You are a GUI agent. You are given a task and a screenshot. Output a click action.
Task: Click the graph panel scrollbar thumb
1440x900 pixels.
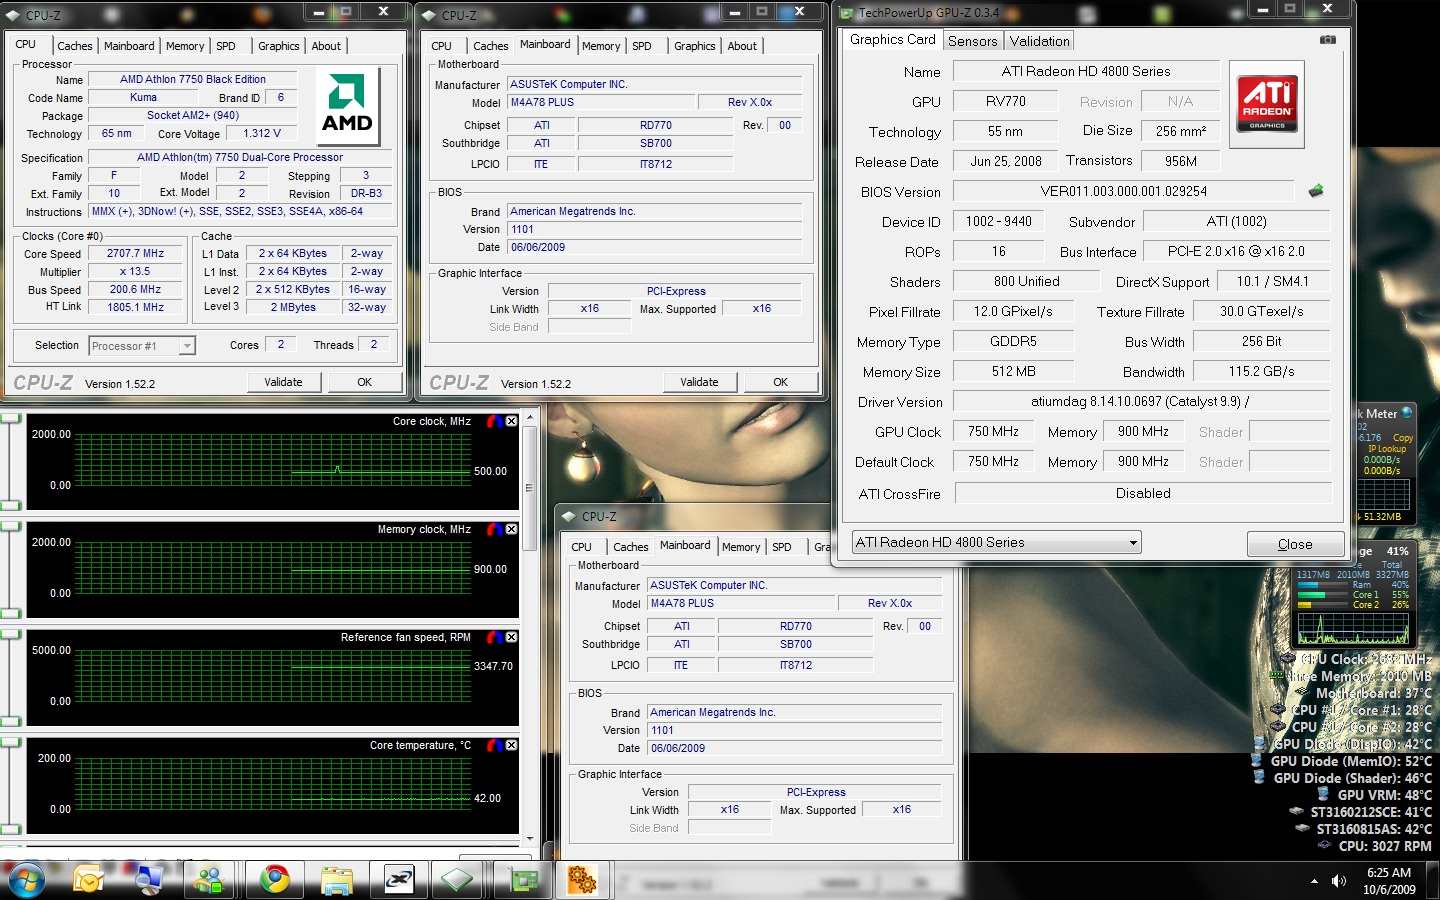529,488
